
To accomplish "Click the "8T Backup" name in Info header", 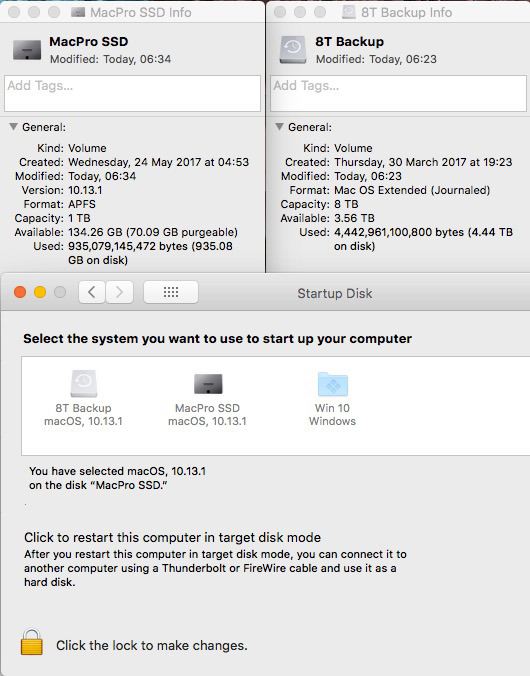I will pyautogui.click(x=349, y=41).
